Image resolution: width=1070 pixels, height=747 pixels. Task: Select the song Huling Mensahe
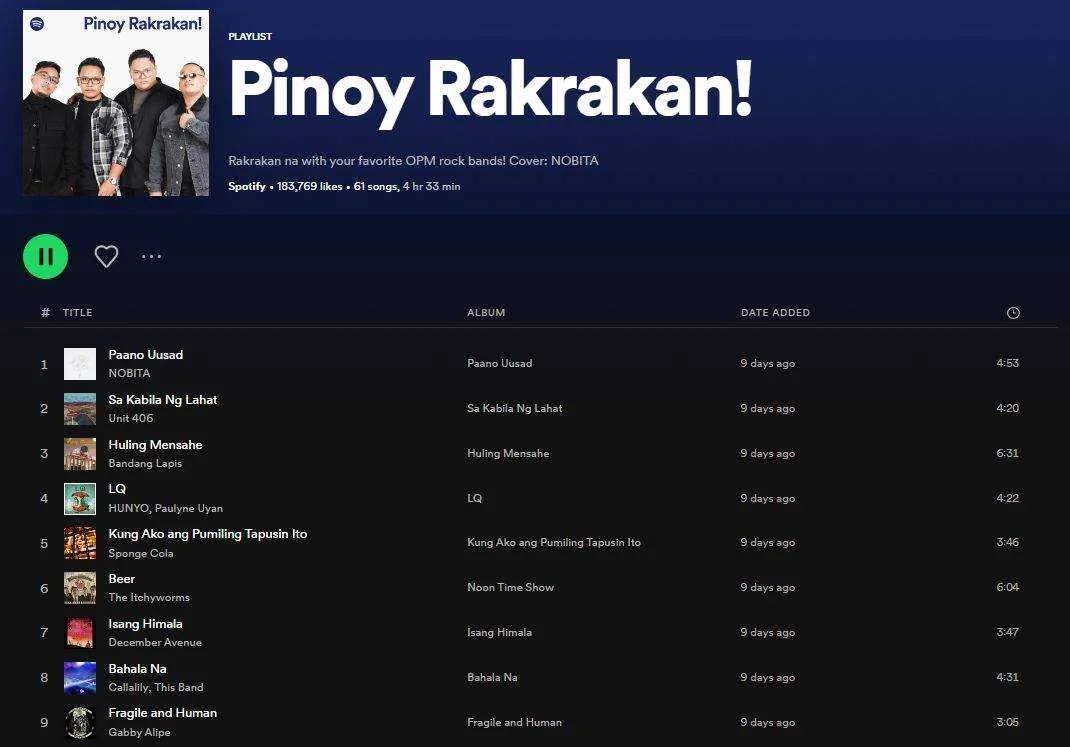coord(156,445)
